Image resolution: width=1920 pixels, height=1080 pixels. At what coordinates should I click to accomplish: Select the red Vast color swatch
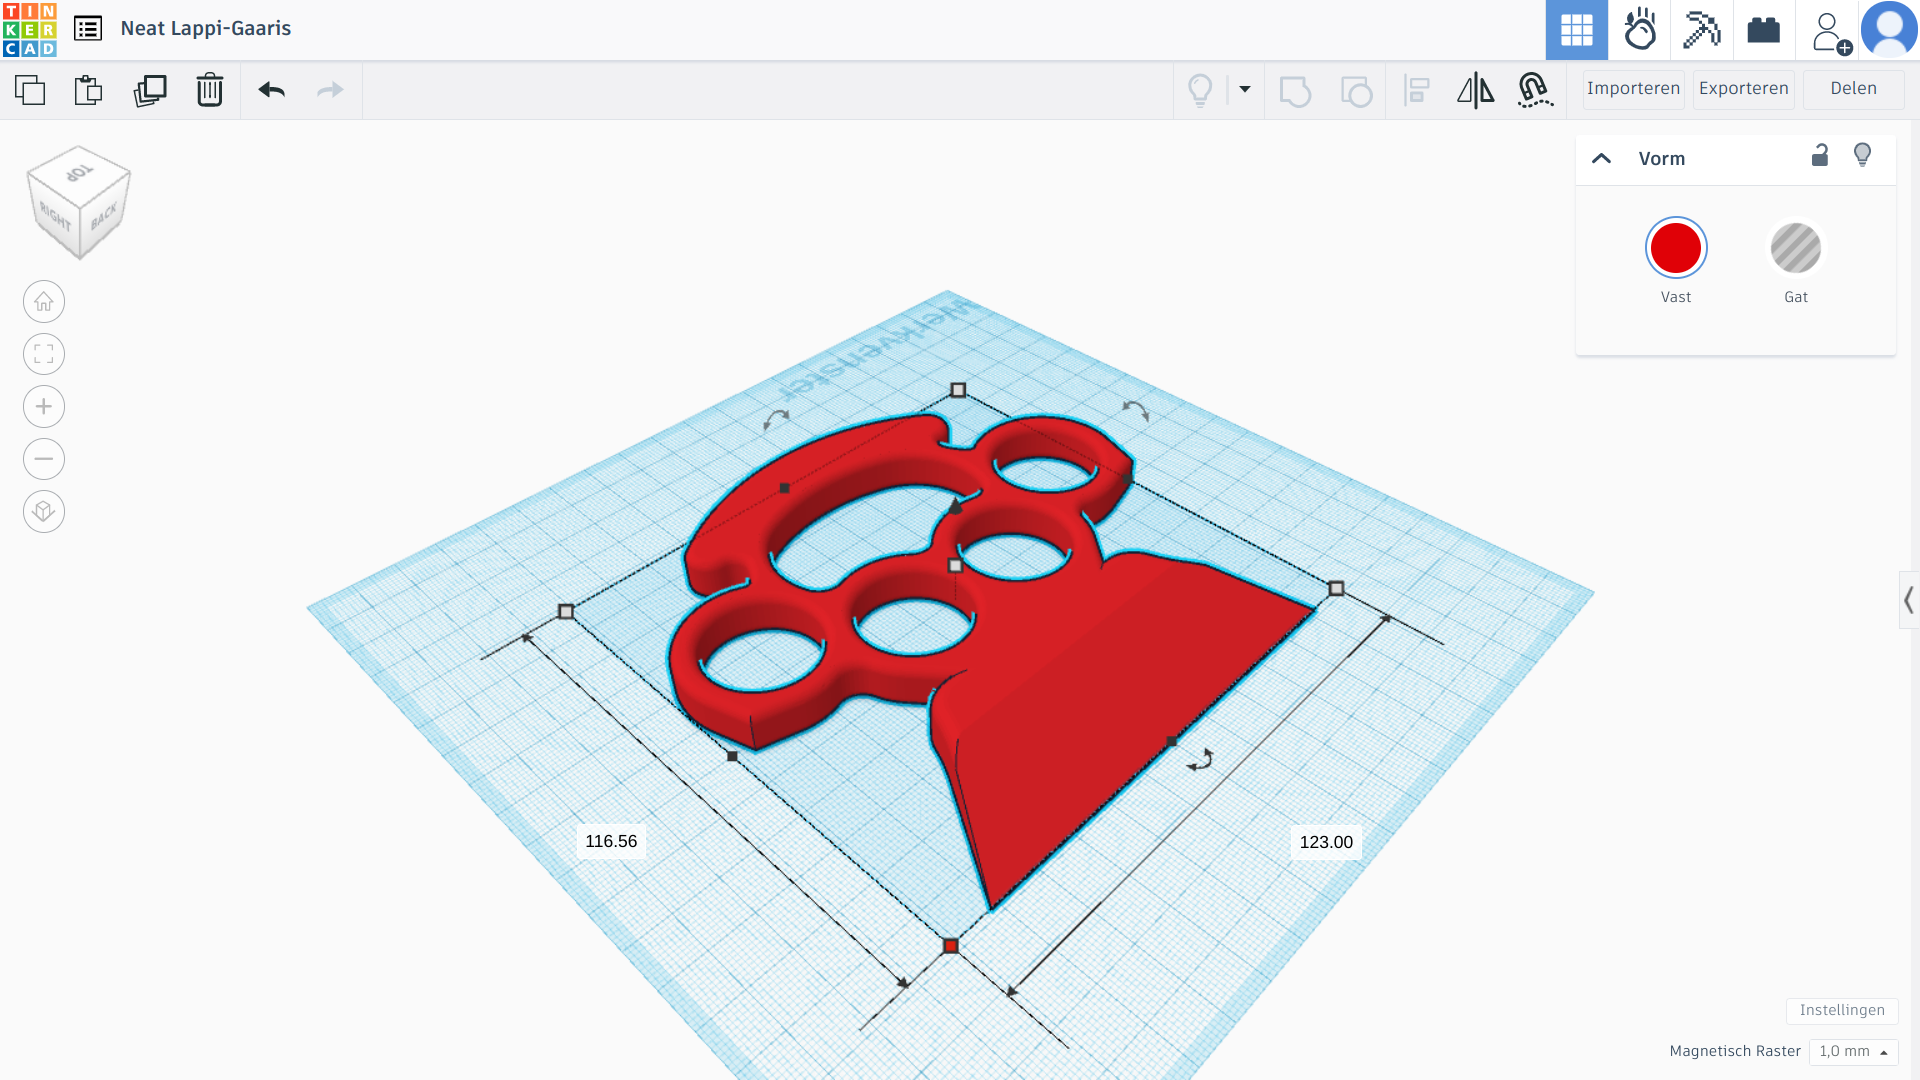point(1675,248)
